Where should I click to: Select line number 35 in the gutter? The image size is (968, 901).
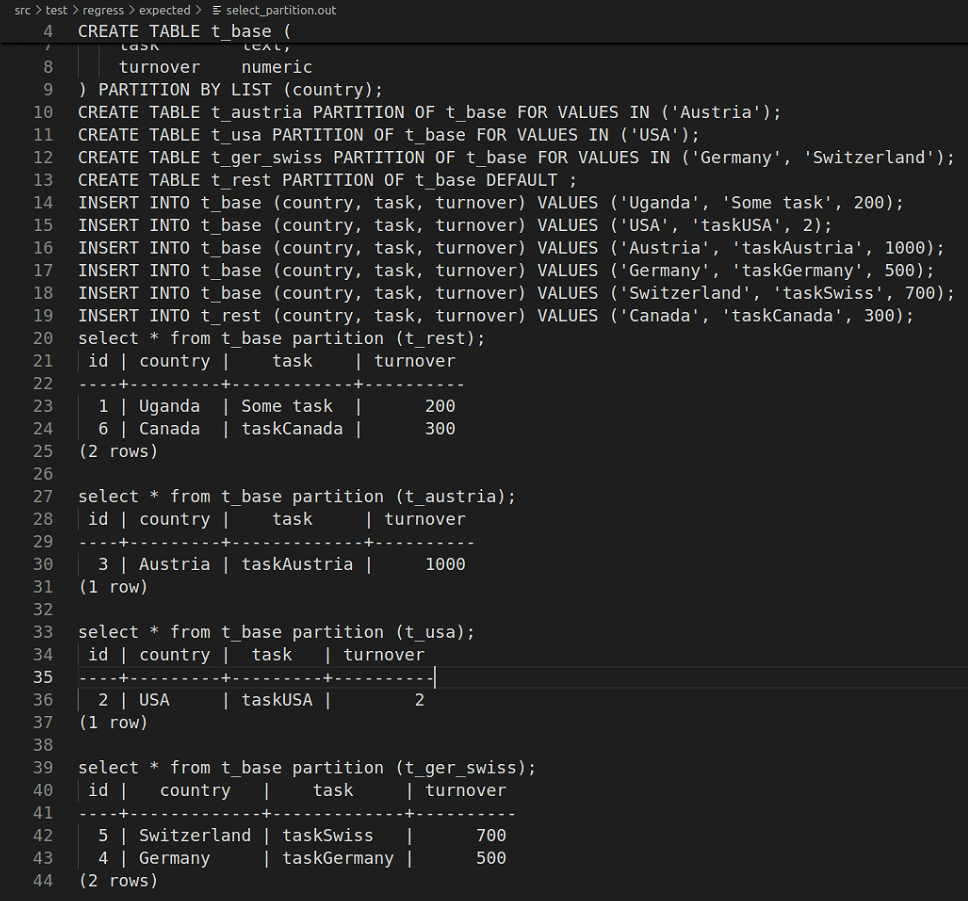coord(42,678)
